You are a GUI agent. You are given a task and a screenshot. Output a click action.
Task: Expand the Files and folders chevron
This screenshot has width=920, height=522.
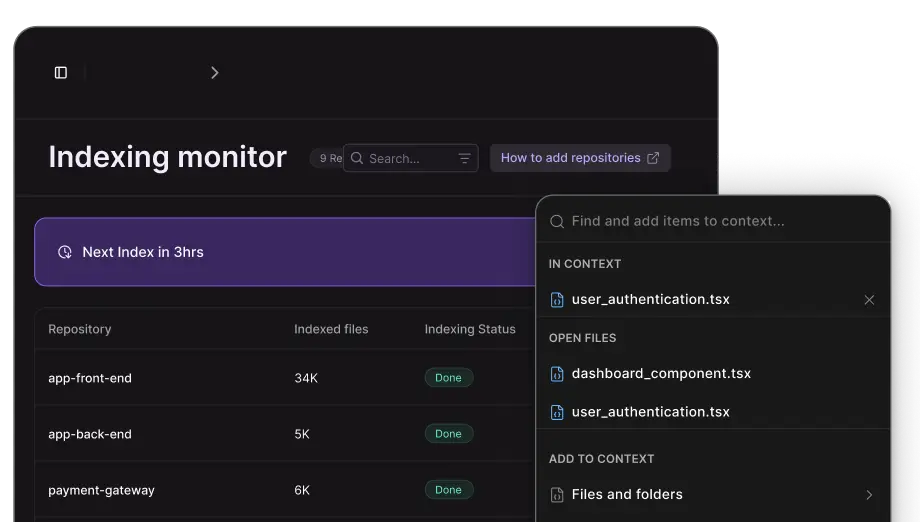click(x=868, y=495)
